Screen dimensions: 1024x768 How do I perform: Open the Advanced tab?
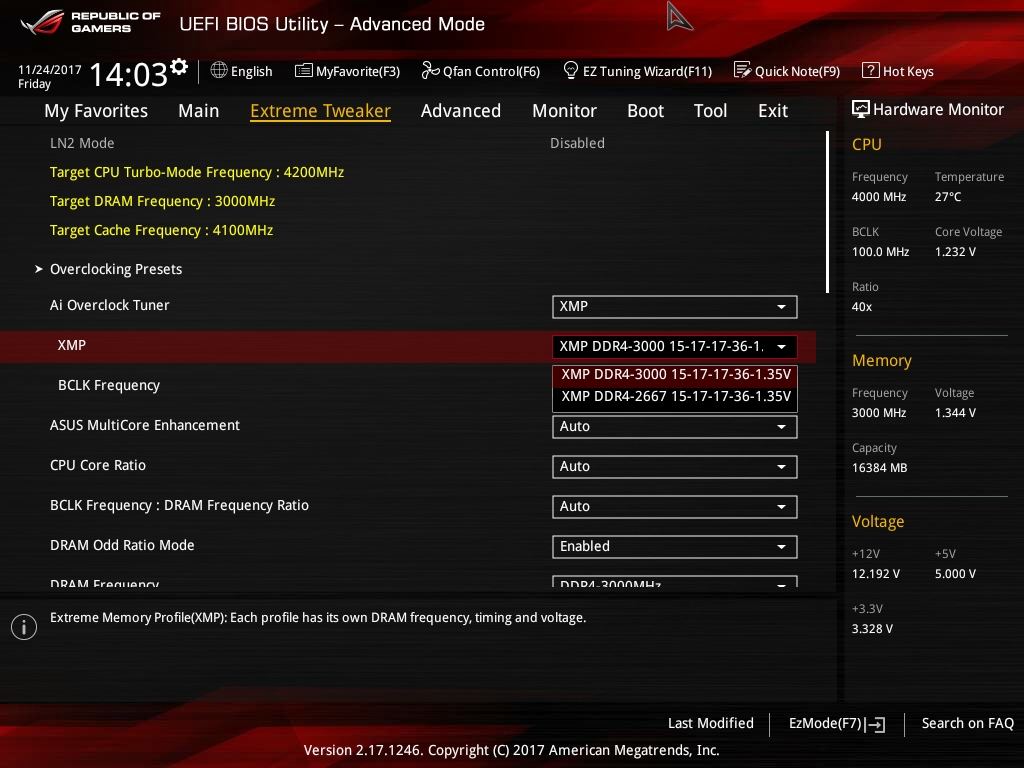click(461, 111)
